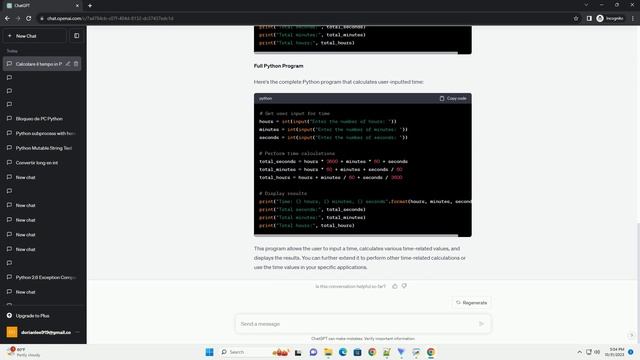Give thumbs down to the conversation
This screenshot has width=640, height=360.
coord(404,286)
